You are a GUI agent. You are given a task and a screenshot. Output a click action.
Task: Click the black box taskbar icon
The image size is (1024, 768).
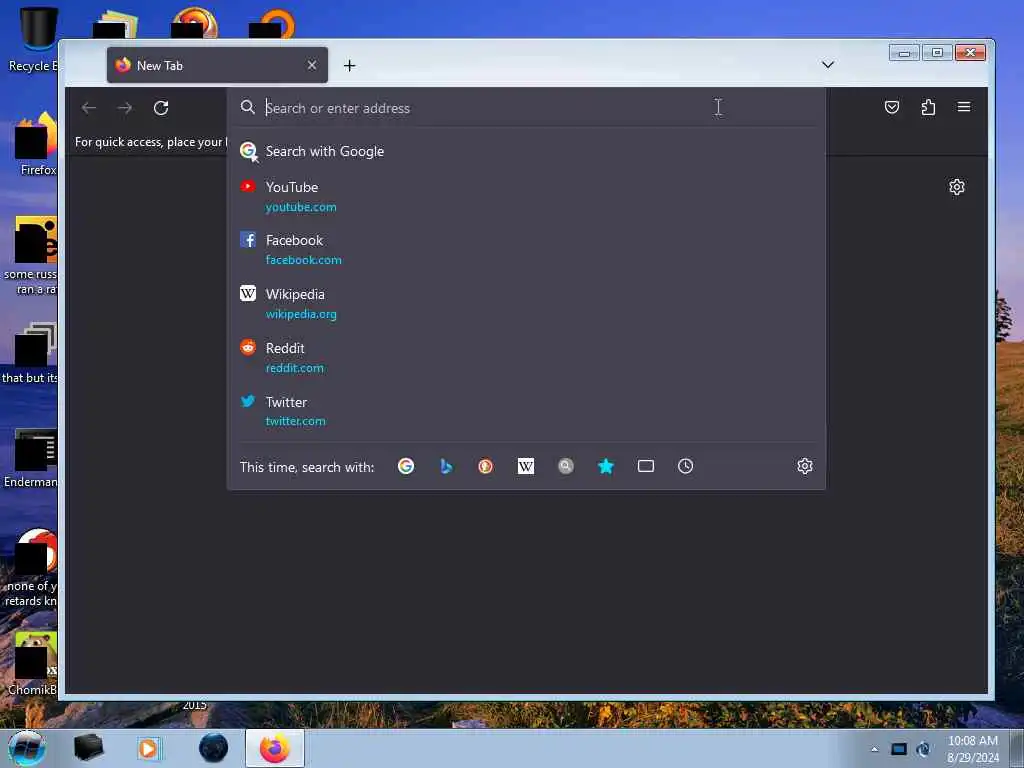pyautogui.click(x=88, y=748)
